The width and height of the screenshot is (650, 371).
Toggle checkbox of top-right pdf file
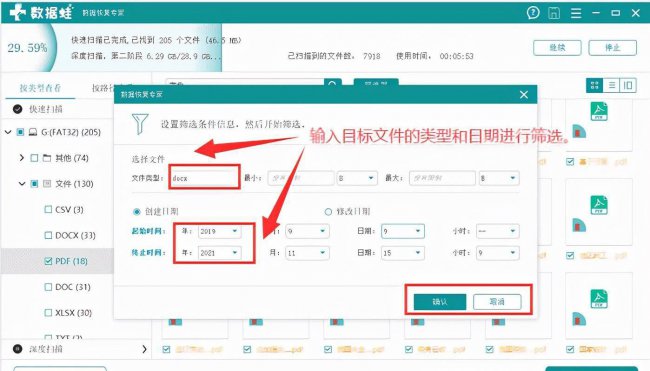(570, 162)
